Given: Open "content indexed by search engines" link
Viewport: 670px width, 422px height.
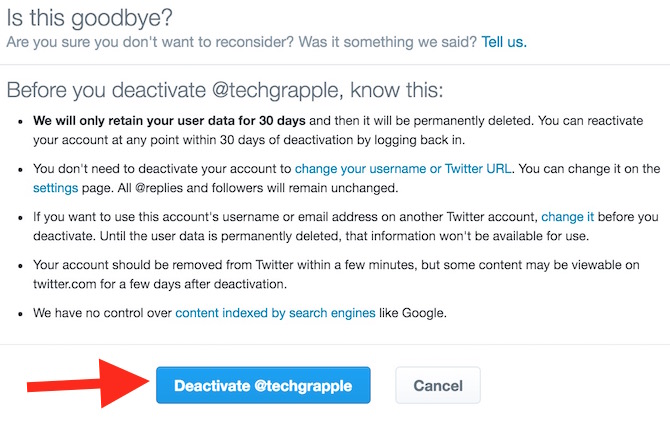Looking at the screenshot, I should tap(275, 312).
